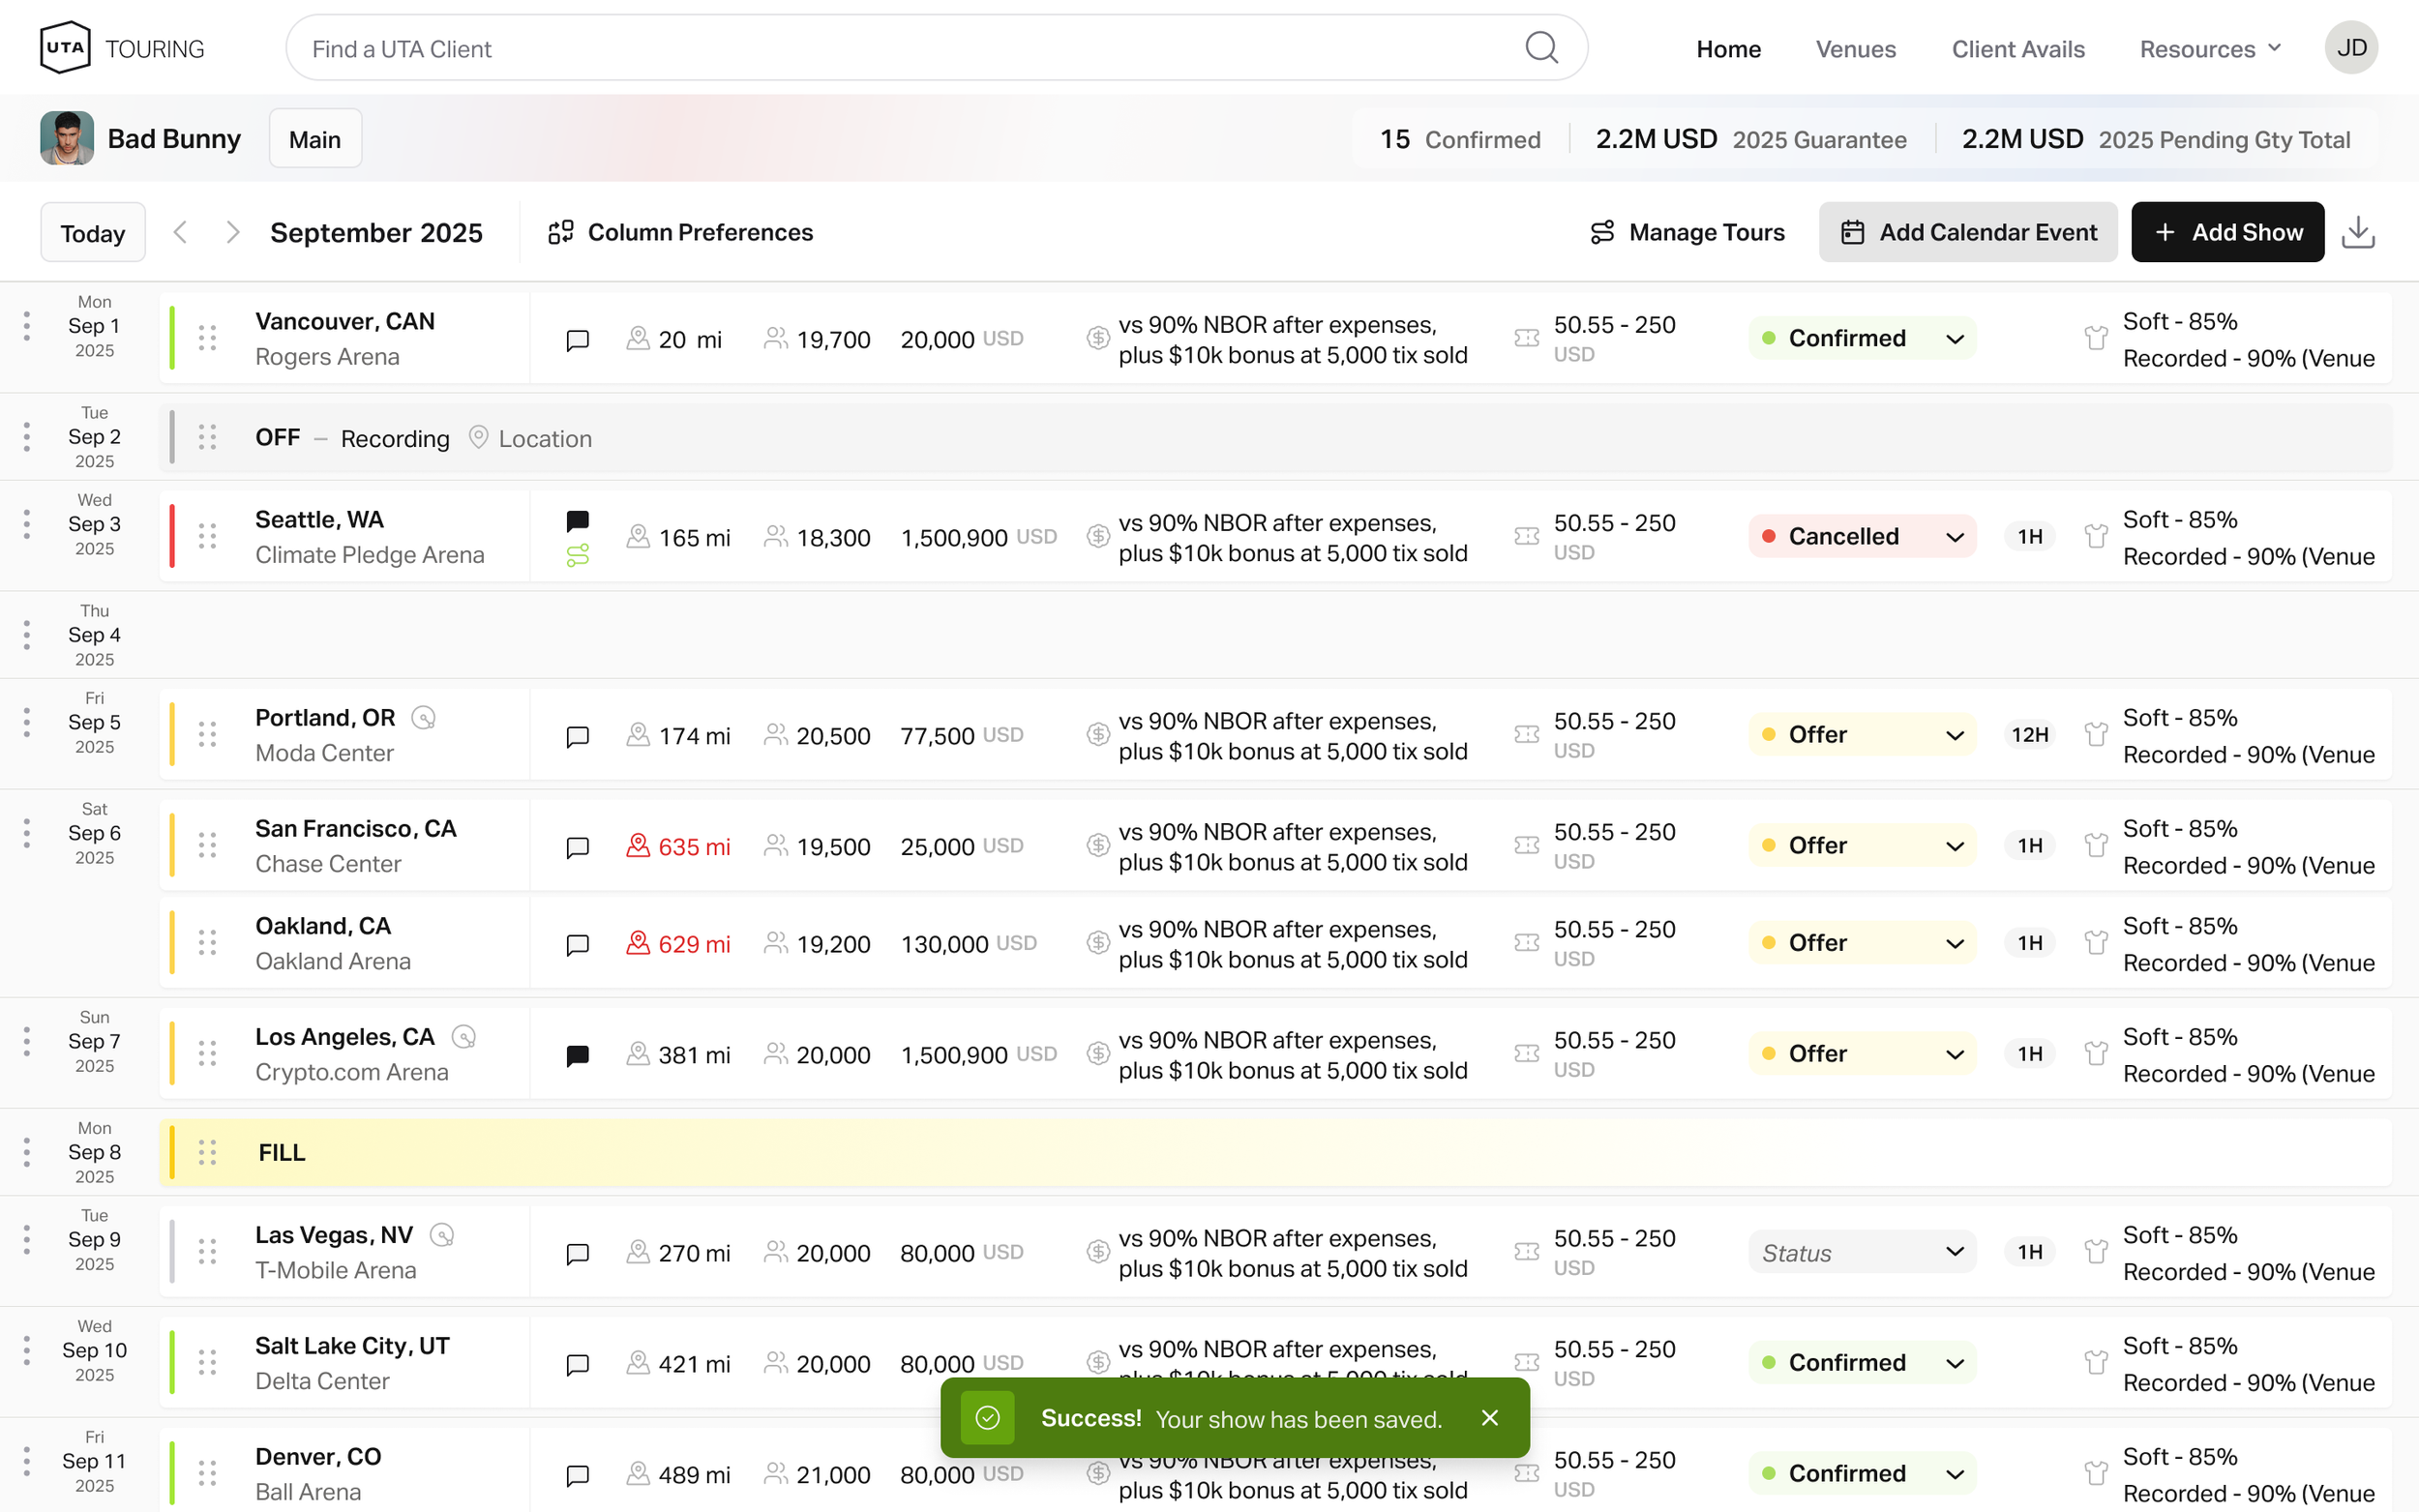Go to previous month arrow

(x=180, y=232)
